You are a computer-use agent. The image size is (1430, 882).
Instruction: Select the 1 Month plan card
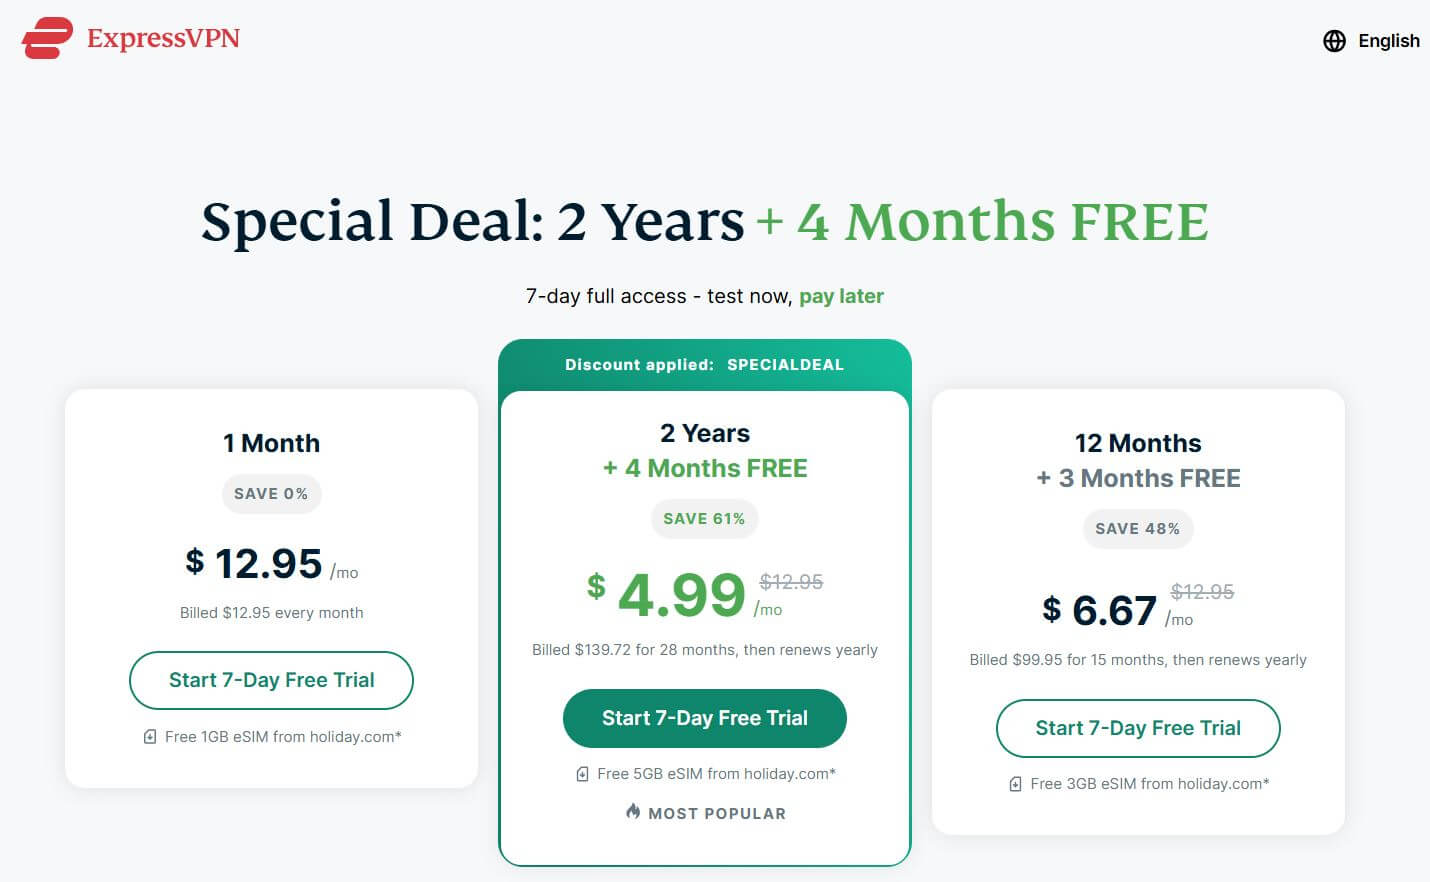271,443
